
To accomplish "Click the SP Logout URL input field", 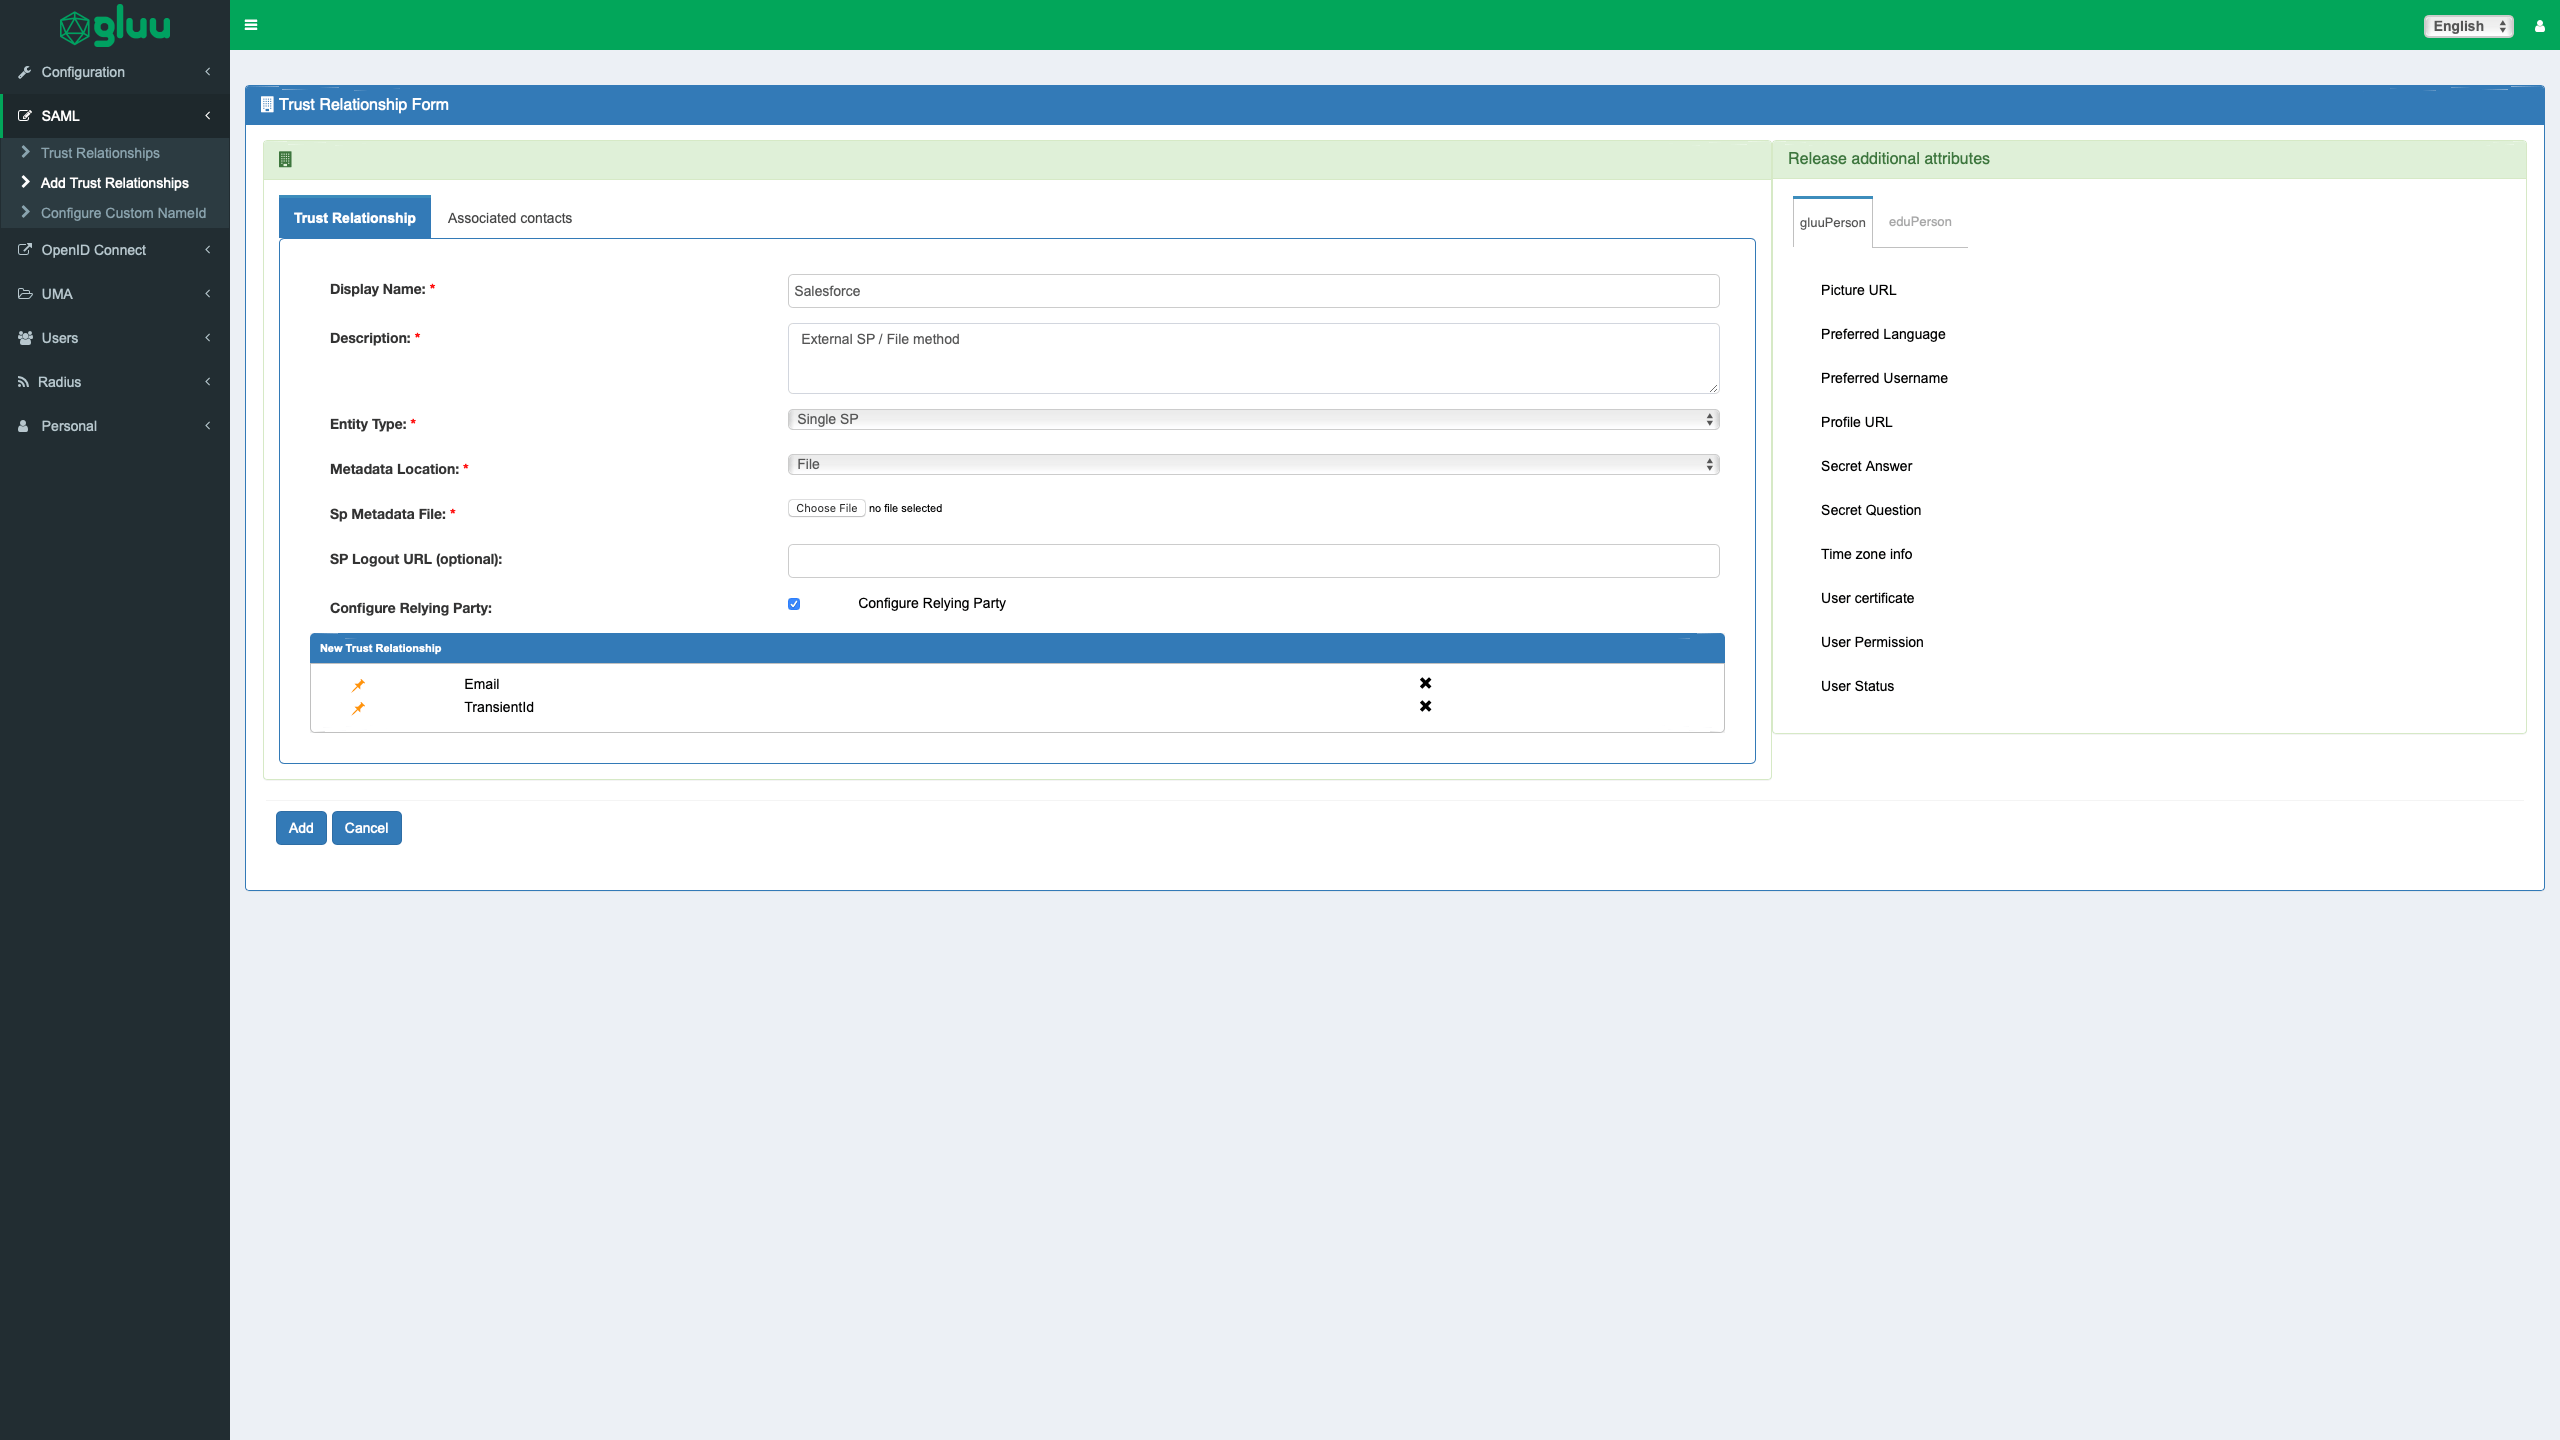I will (x=1252, y=561).
